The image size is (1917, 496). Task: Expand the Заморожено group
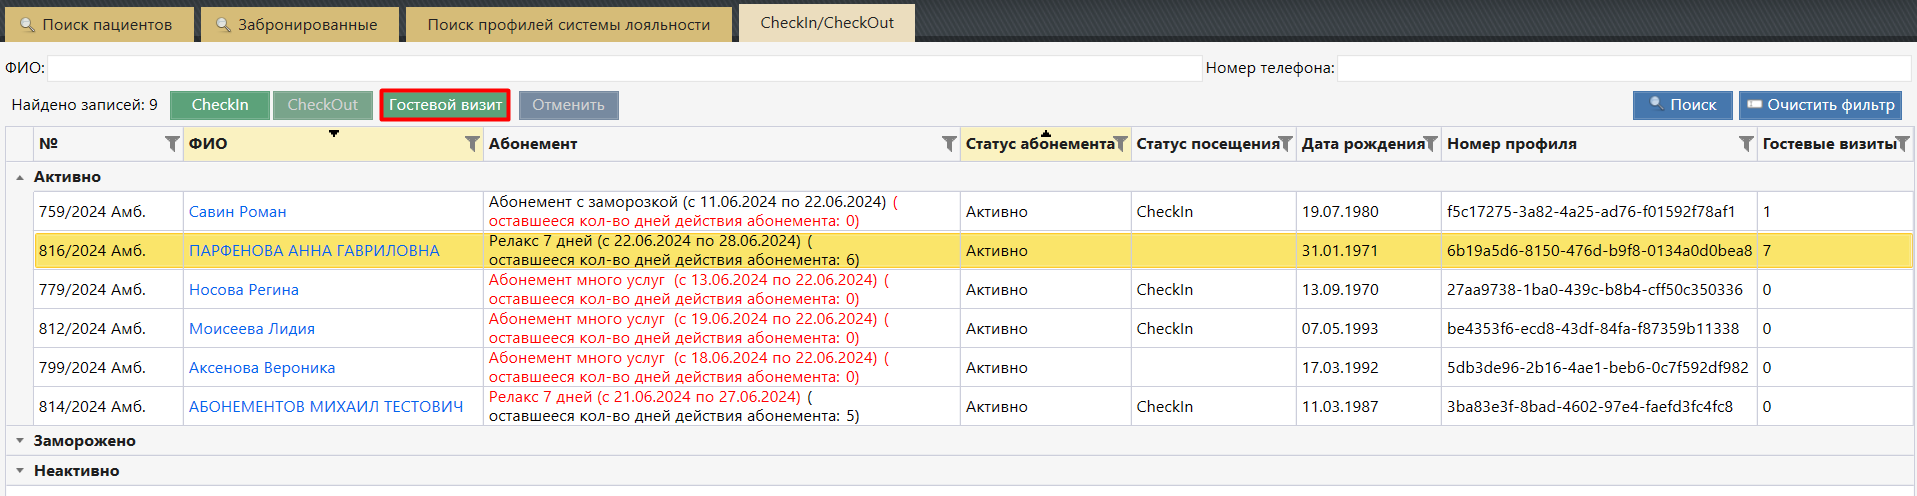click(20, 441)
